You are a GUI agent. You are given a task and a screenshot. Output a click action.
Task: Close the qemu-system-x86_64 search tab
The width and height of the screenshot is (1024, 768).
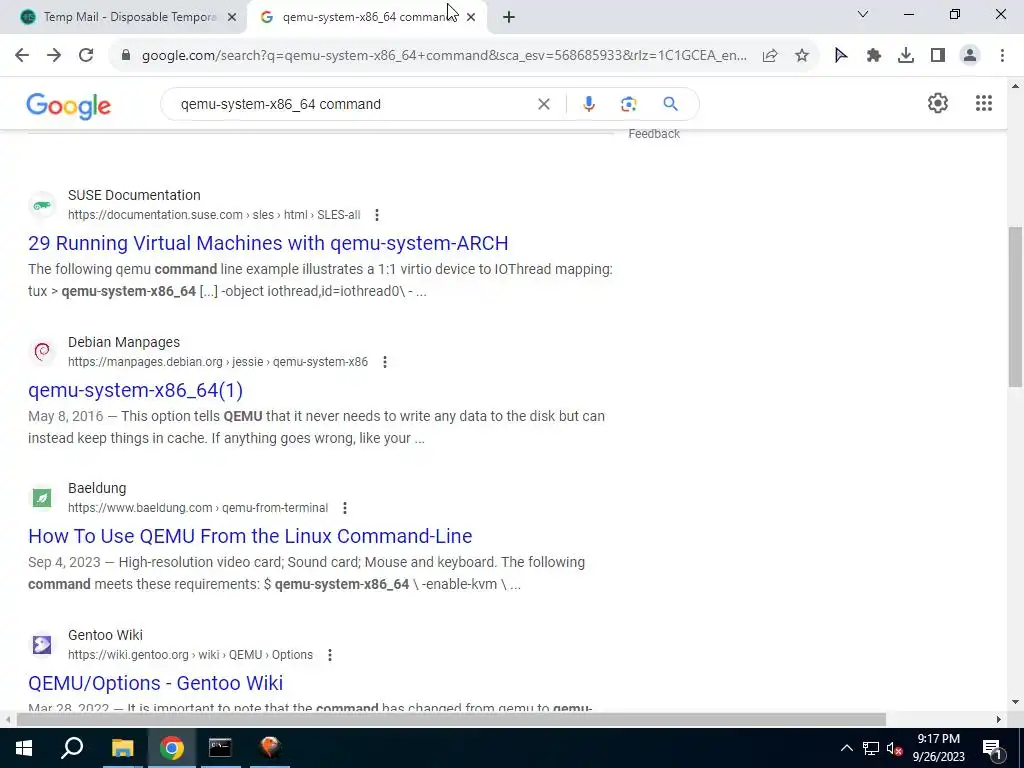click(471, 17)
